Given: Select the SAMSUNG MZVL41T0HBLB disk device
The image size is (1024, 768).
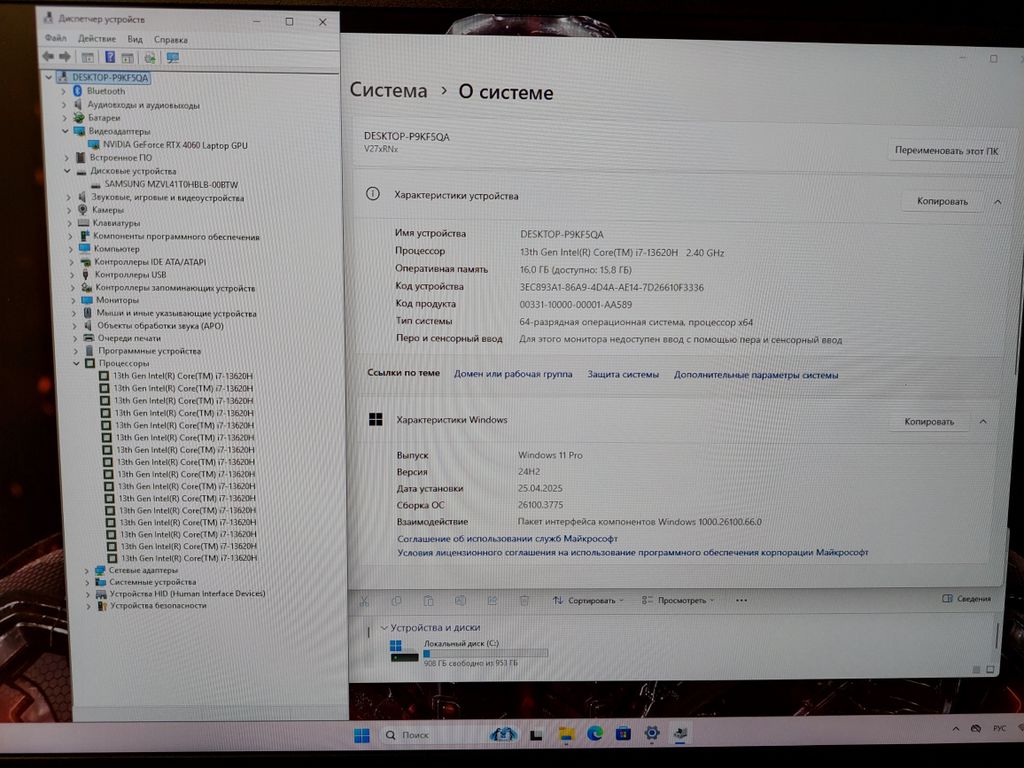Looking at the screenshot, I should [x=170, y=184].
